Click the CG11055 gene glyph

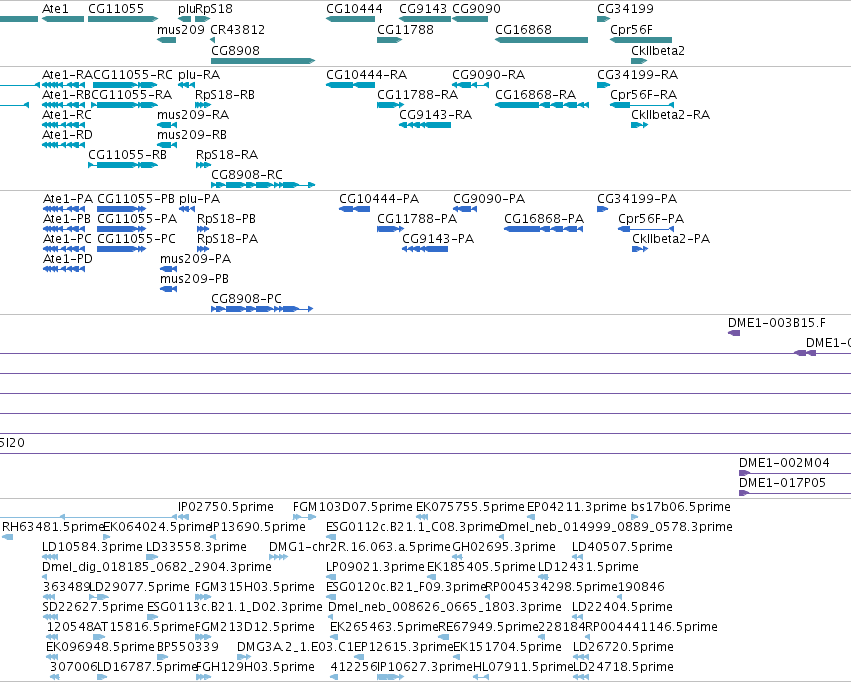tap(123, 19)
